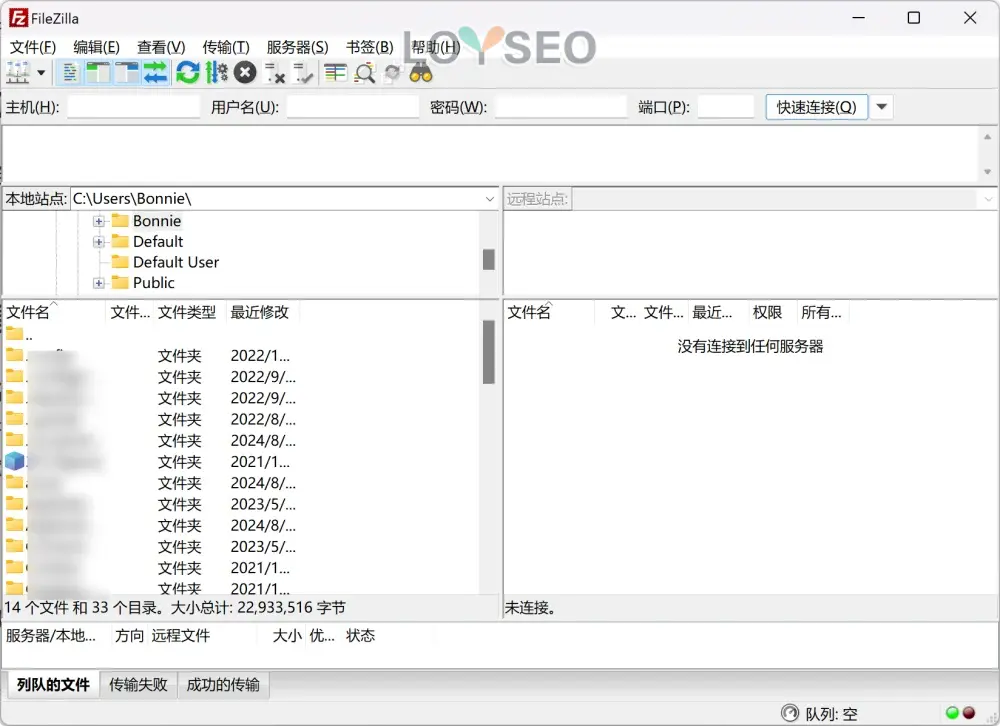Image resolution: width=1000 pixels, height=726 pixels.
Task: Click the 密码(W) password field
Action: pyautogui.click(x=561, y=107)
